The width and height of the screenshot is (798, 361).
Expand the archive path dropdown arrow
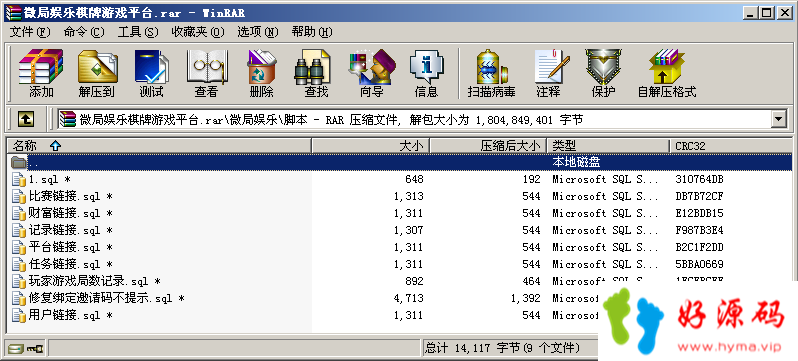[779, 120]
